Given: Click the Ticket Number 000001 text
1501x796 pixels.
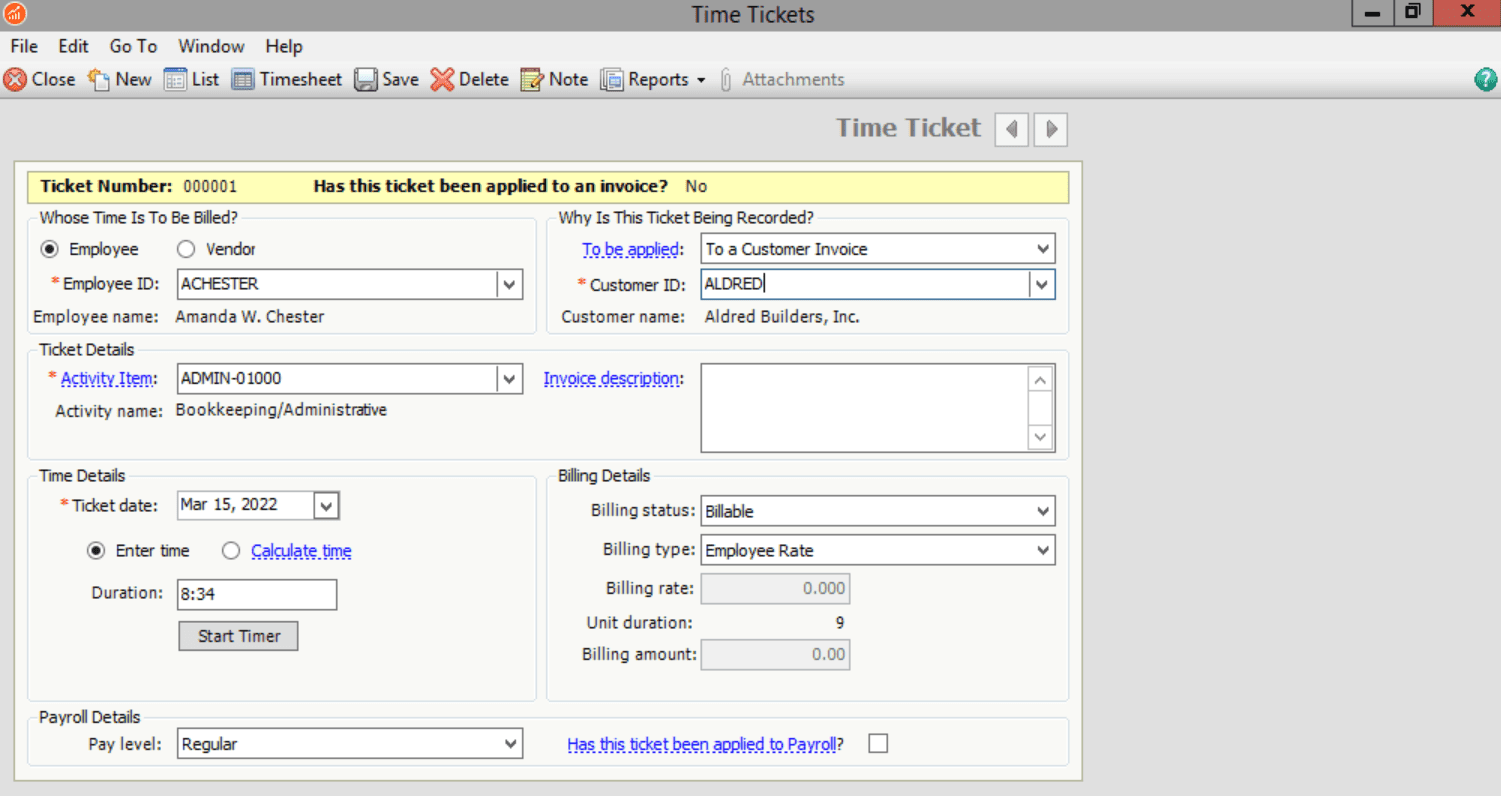Looking at the screenshot, I should [139, 186].
